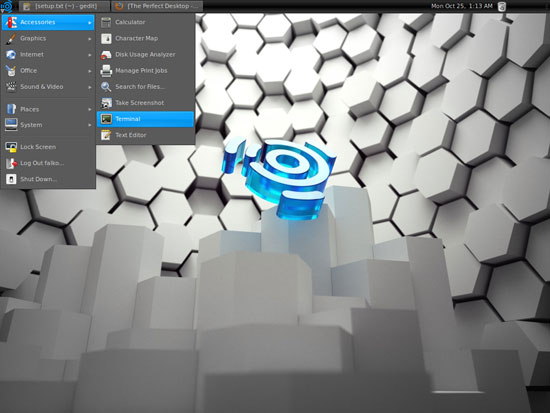Image resolution: width=550 pixels, height=413 pixels.
Task: Switch to The Perfect Desktop Firefox window
Action: (x=157, y=6)
